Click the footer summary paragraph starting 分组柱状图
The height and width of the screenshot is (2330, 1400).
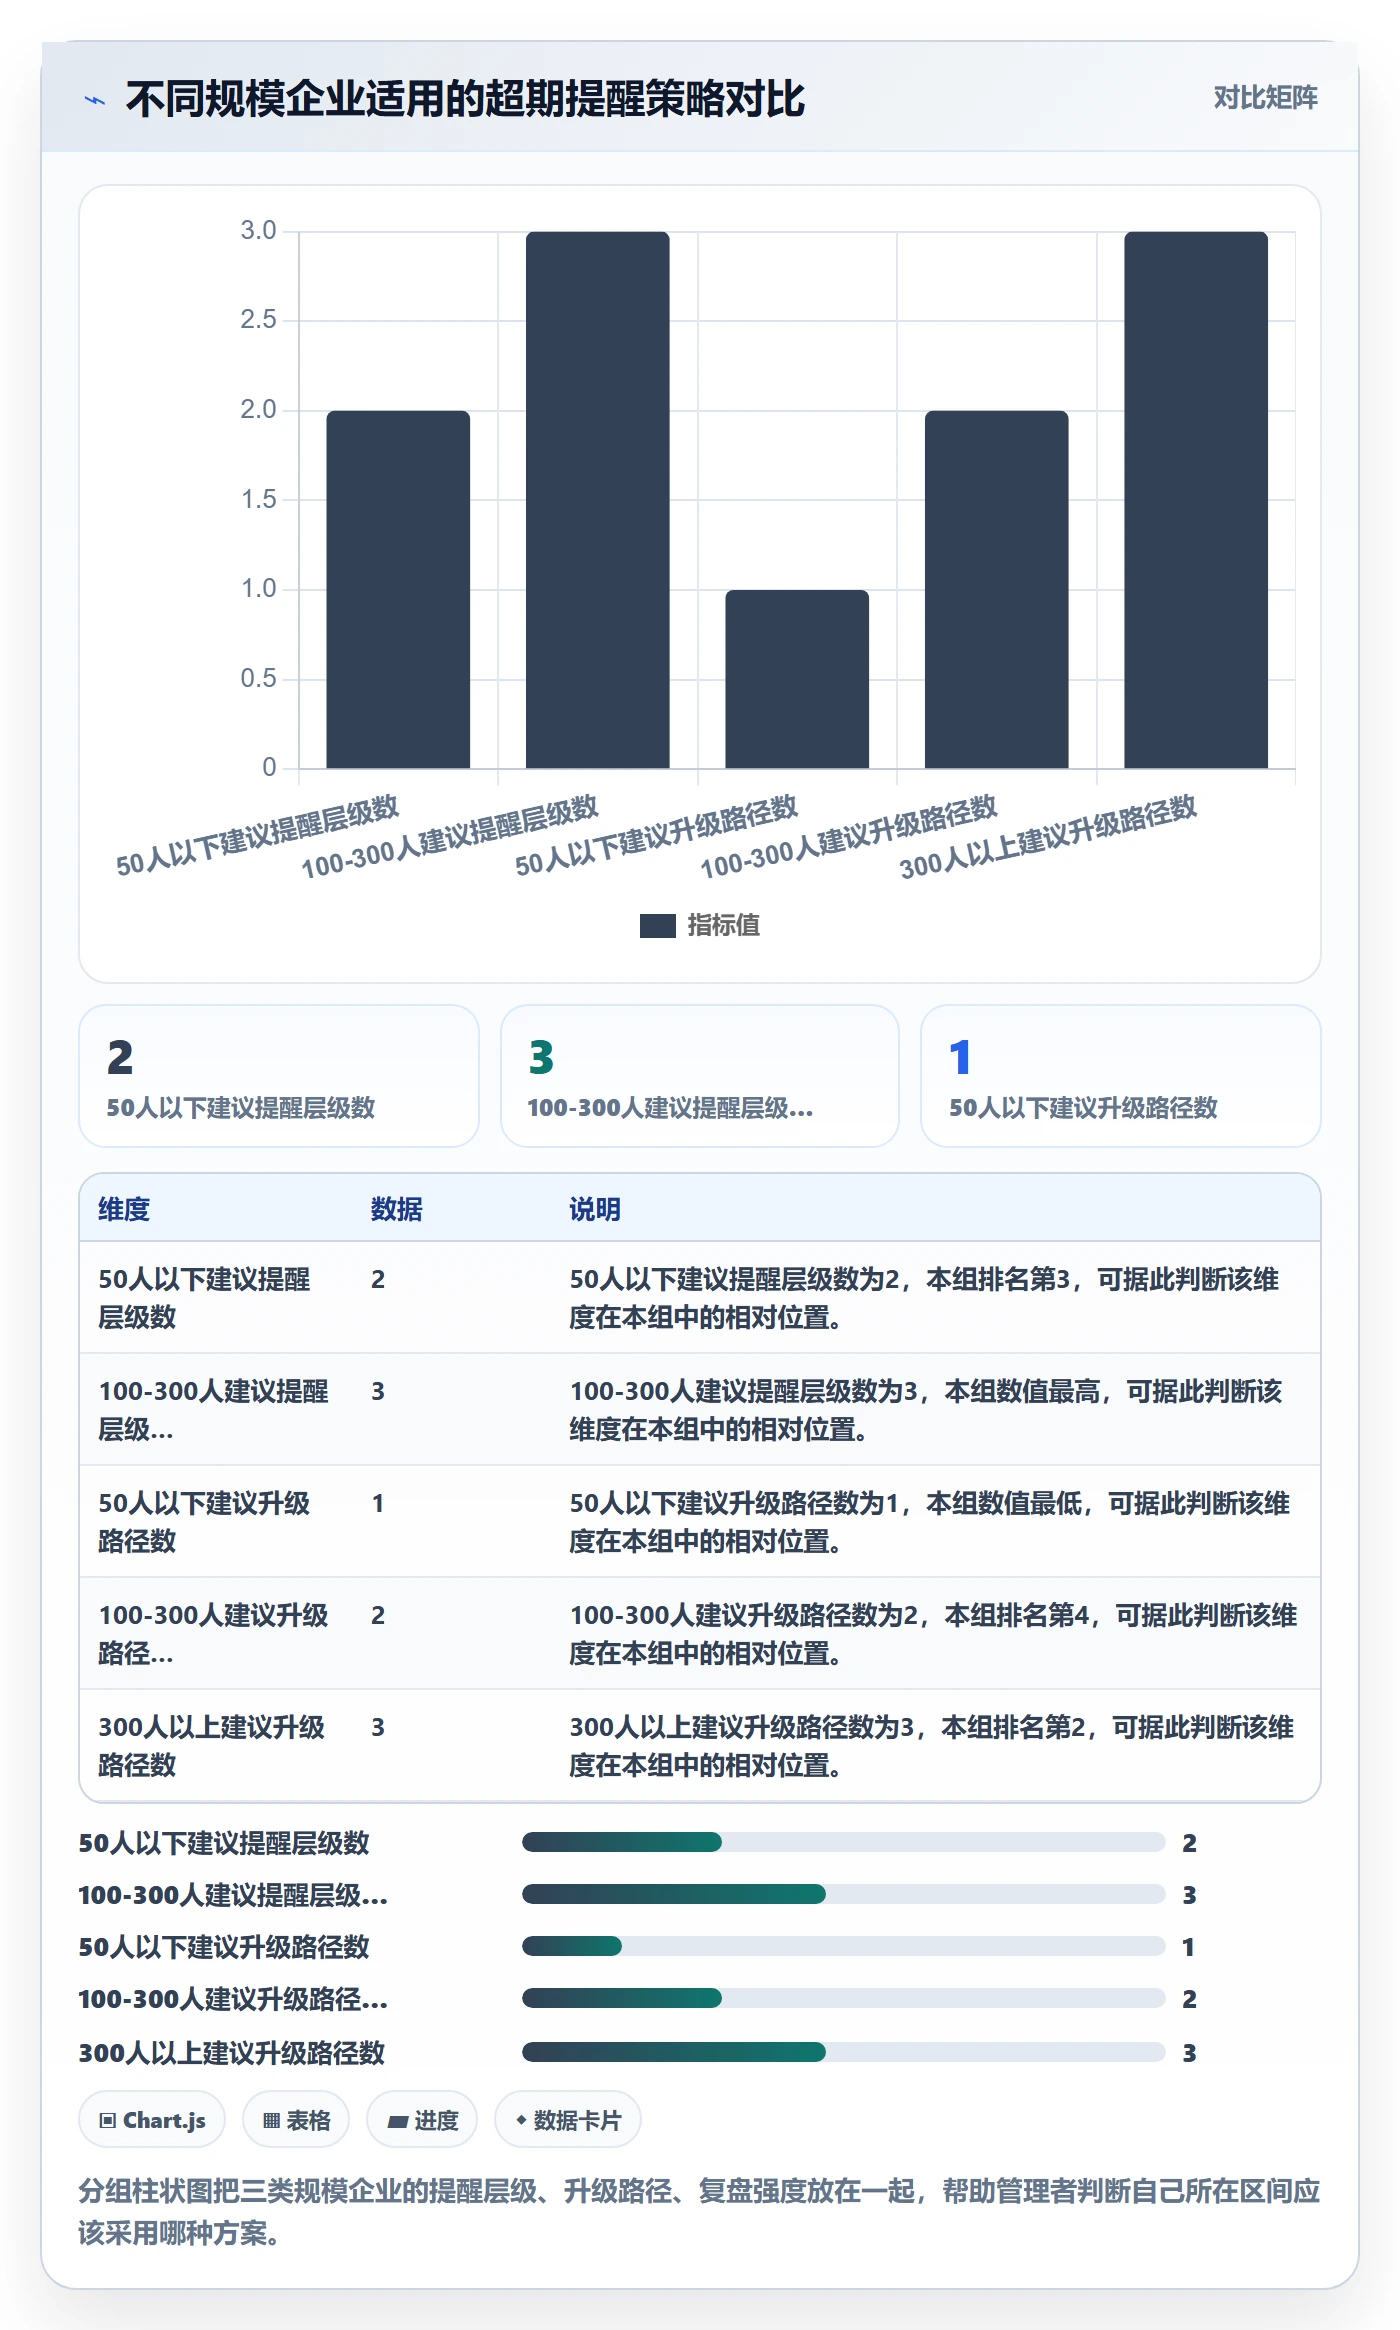pyautogui.click(x=700, y=2211)
